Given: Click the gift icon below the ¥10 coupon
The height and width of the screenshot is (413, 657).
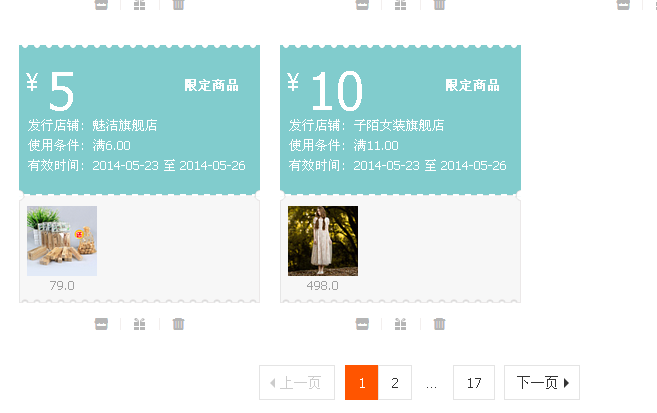Looking at the screenshot, I should 400,324.
